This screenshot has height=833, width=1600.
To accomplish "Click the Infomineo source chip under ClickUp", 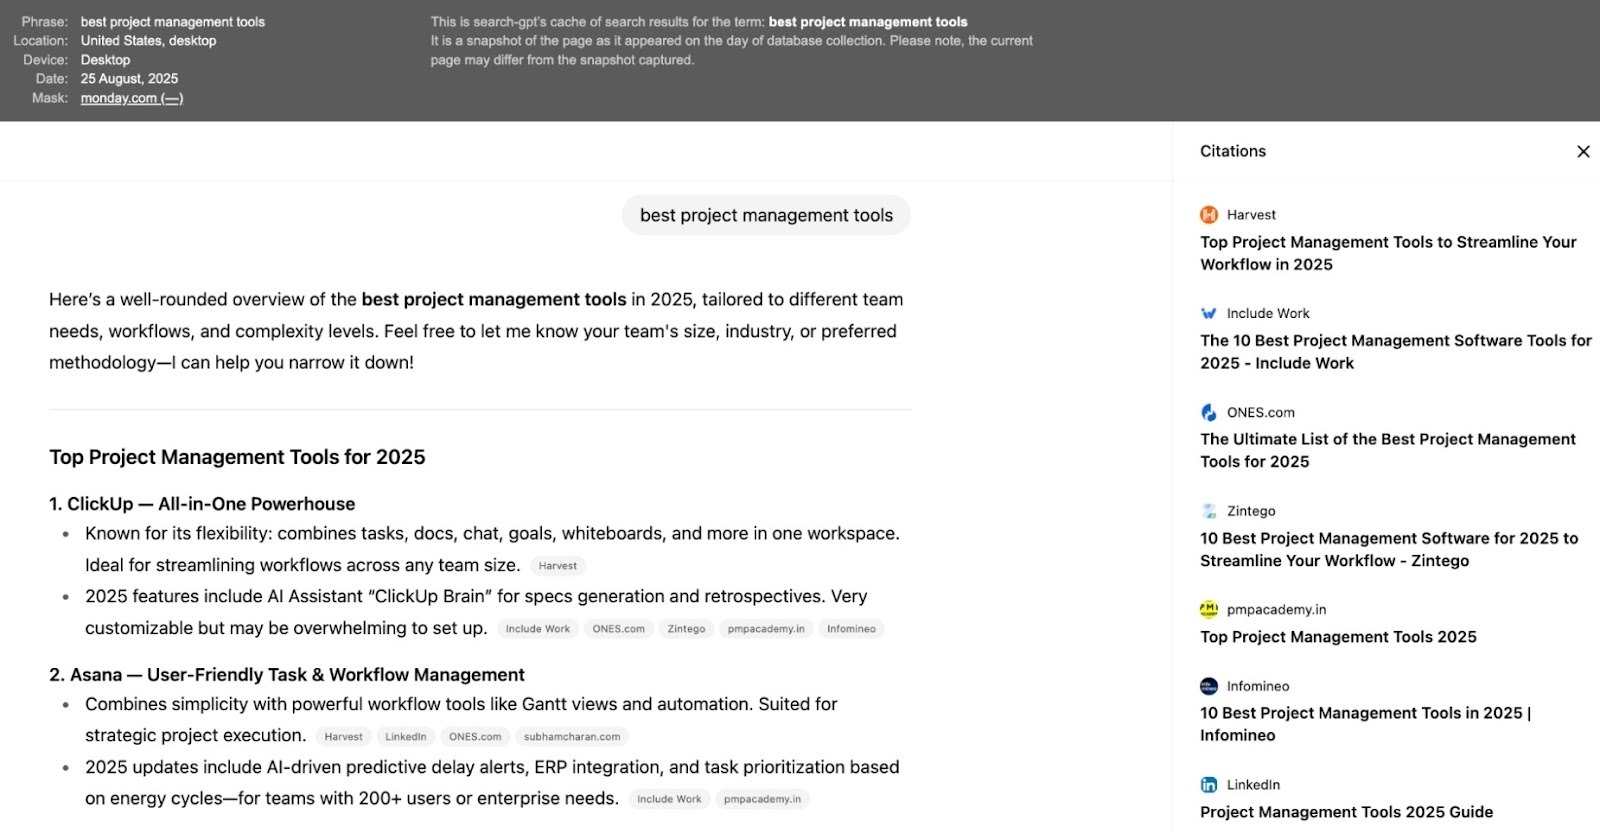I will pos(851,629).
